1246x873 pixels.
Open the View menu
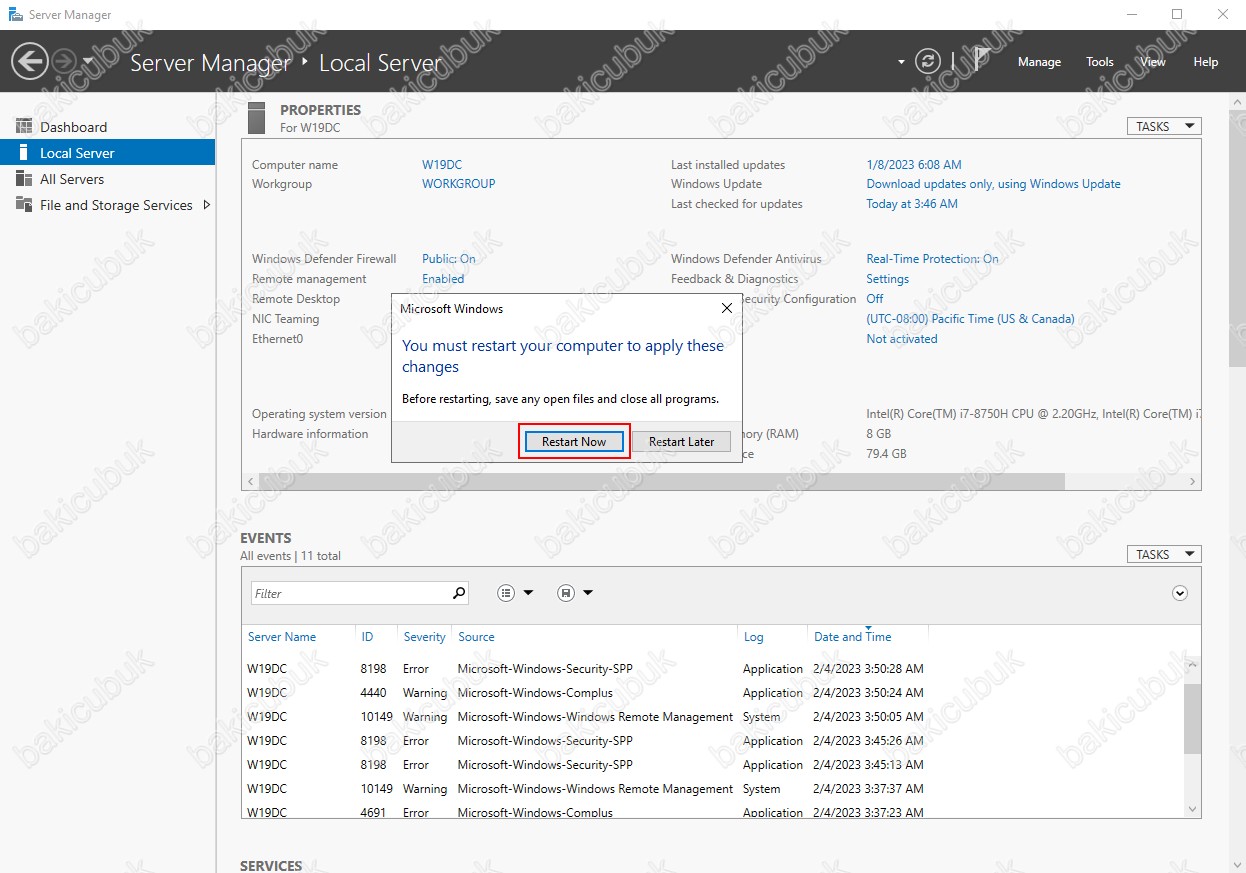pyautogui.click(x=1153, y=62)
